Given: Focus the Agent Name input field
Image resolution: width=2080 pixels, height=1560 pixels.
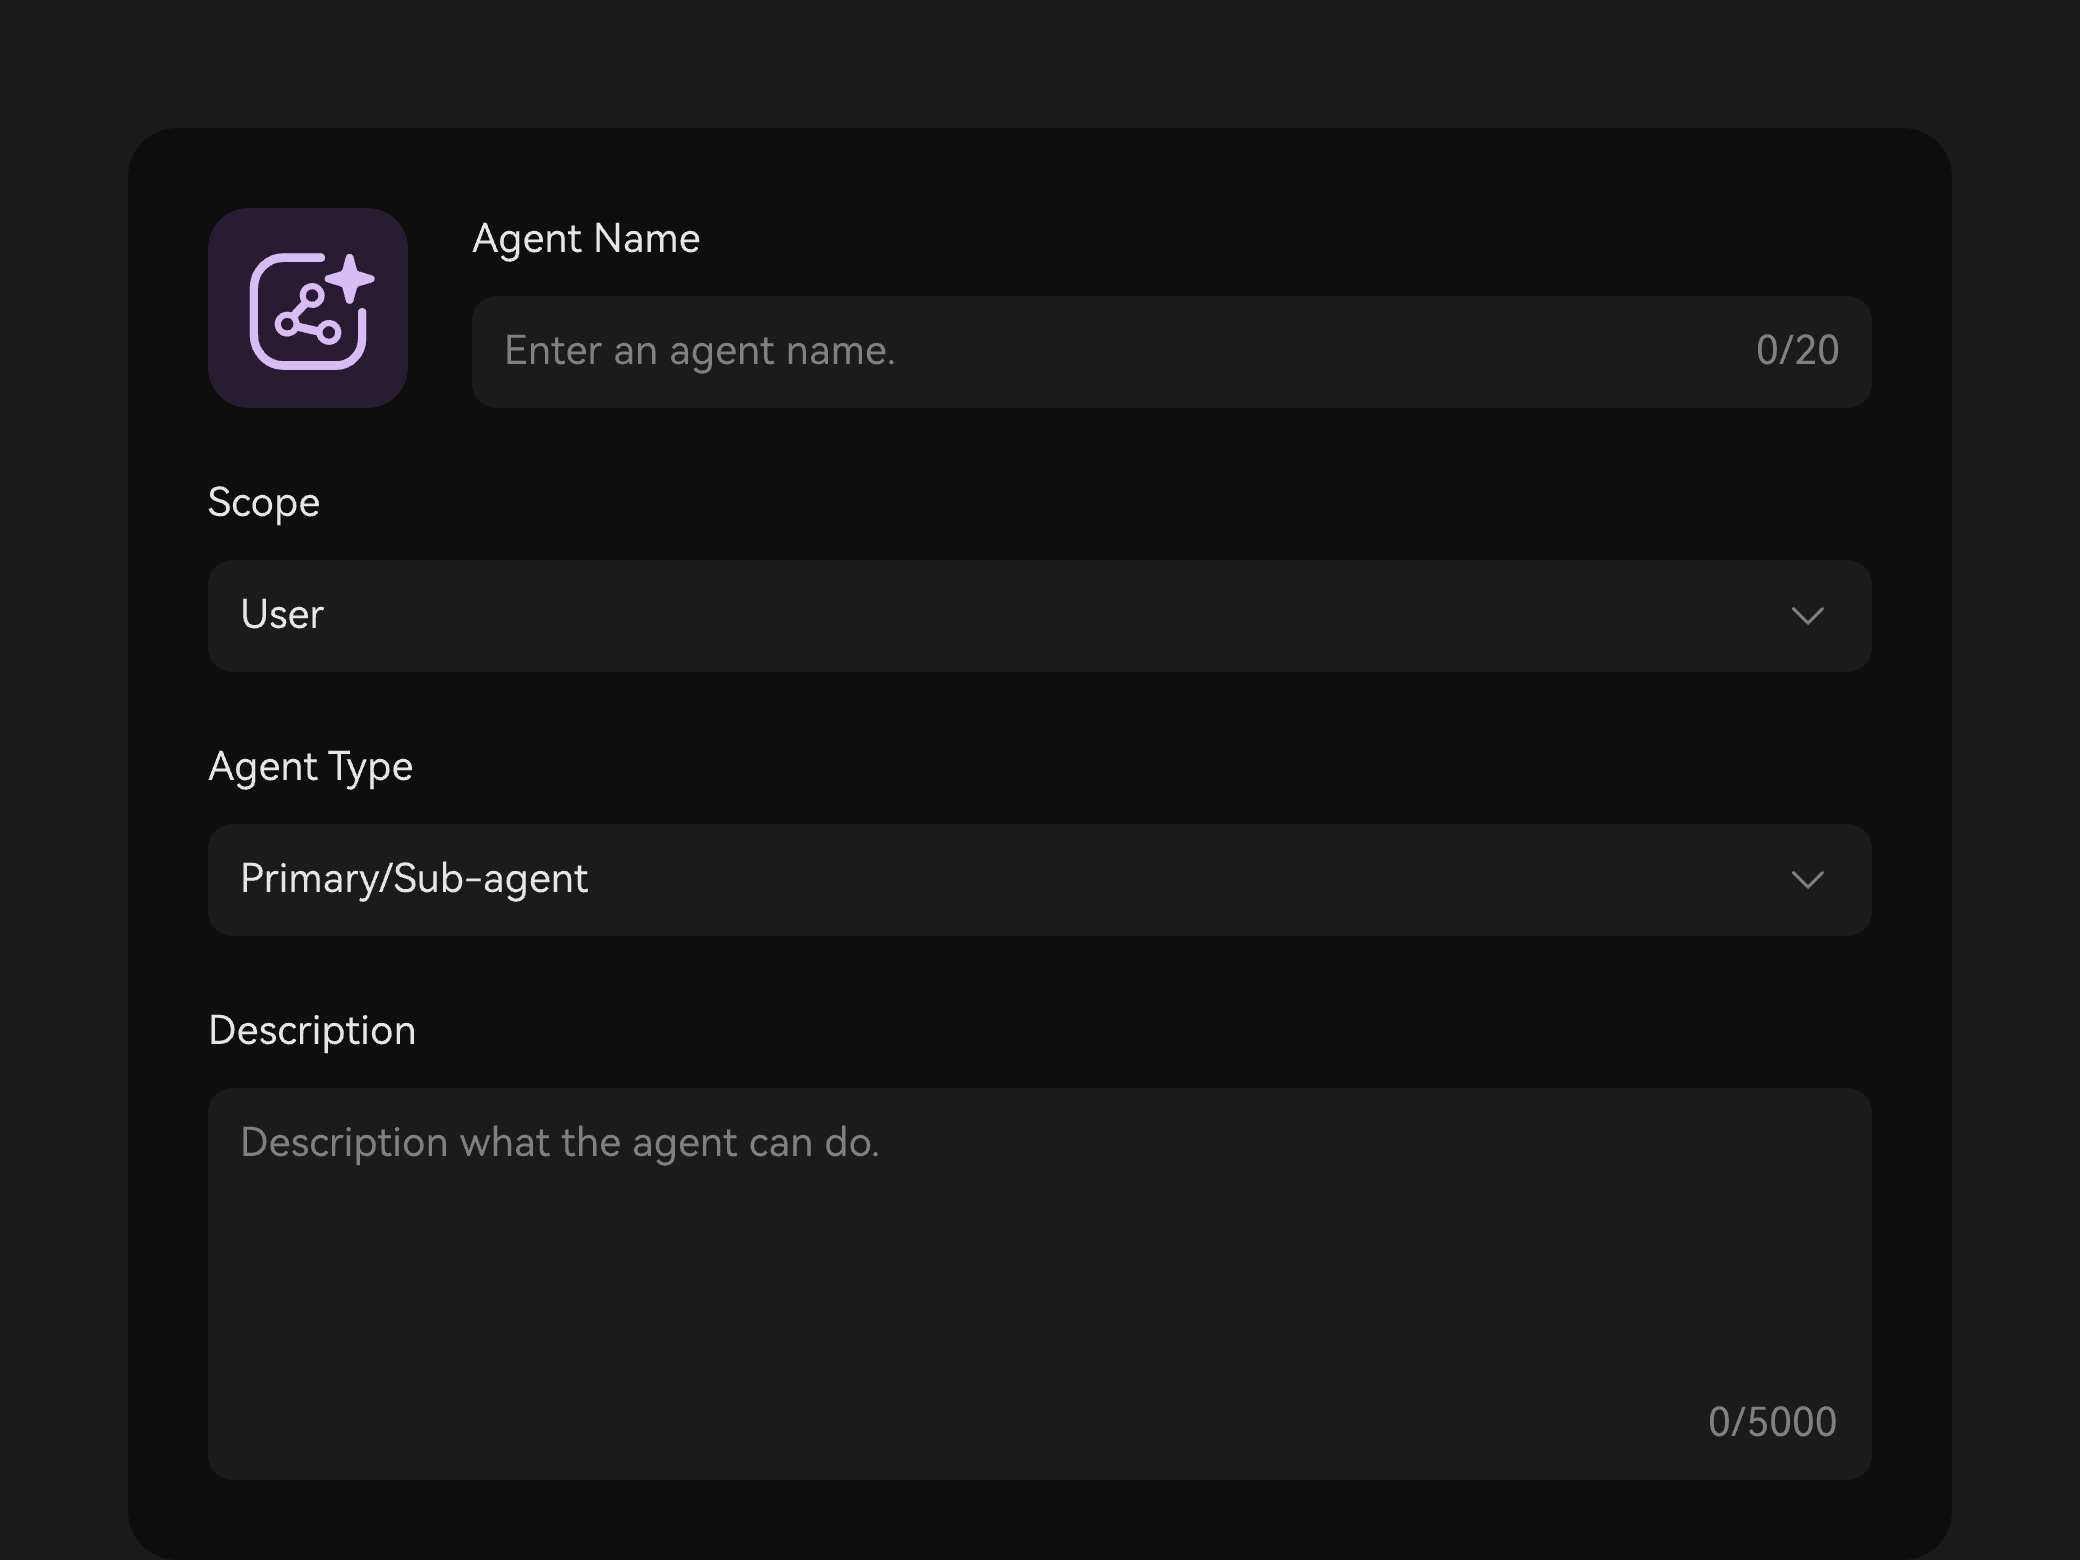Looking at the screenshot, I should tap(1171, 351).
